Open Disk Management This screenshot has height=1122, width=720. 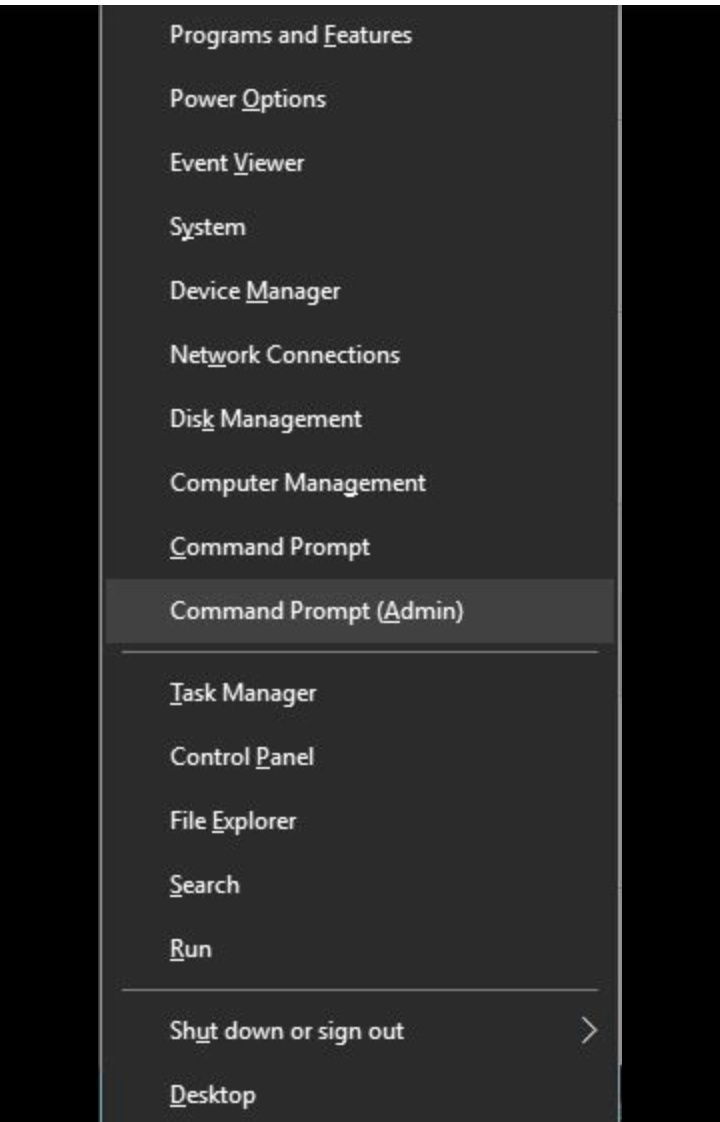(266, 419)
